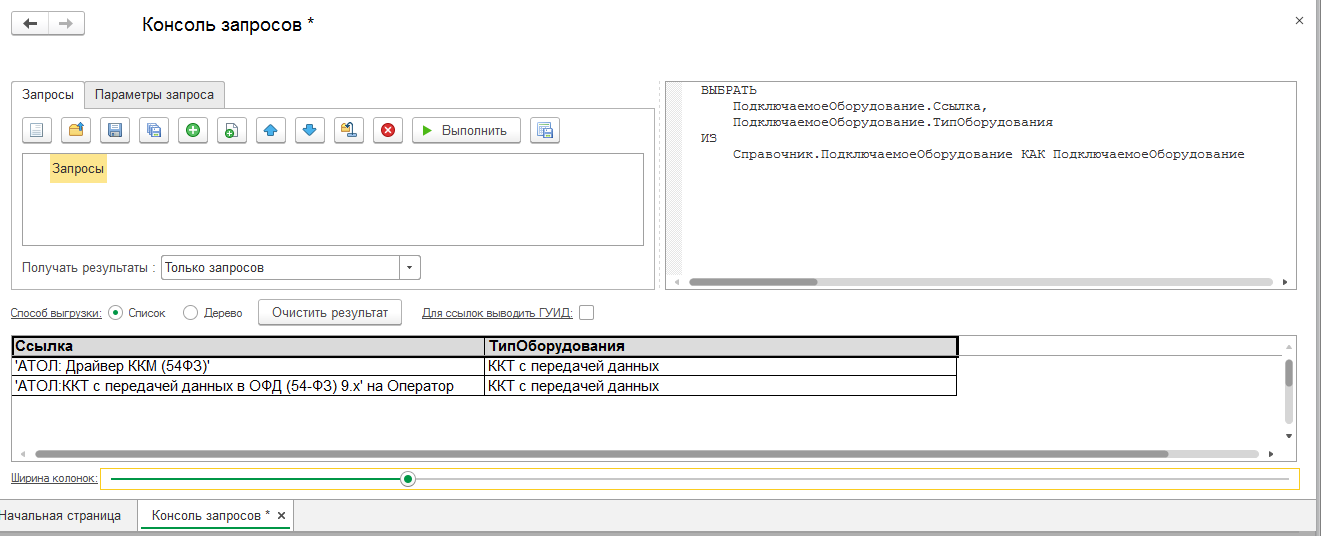Move query up with blue arrow
The width and height of the screenshot is (1321, 536).
click(x=271, y=130)
